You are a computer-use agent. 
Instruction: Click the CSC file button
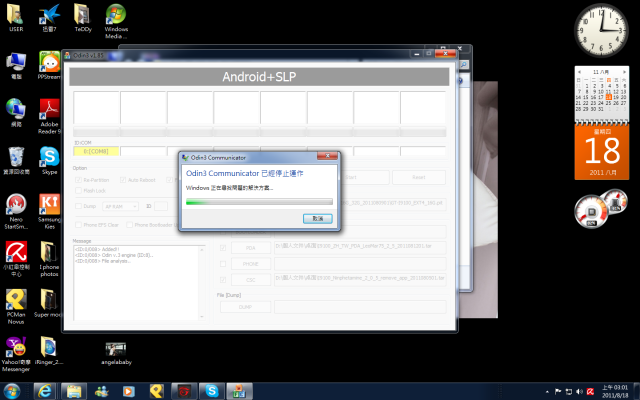[251, 280]
